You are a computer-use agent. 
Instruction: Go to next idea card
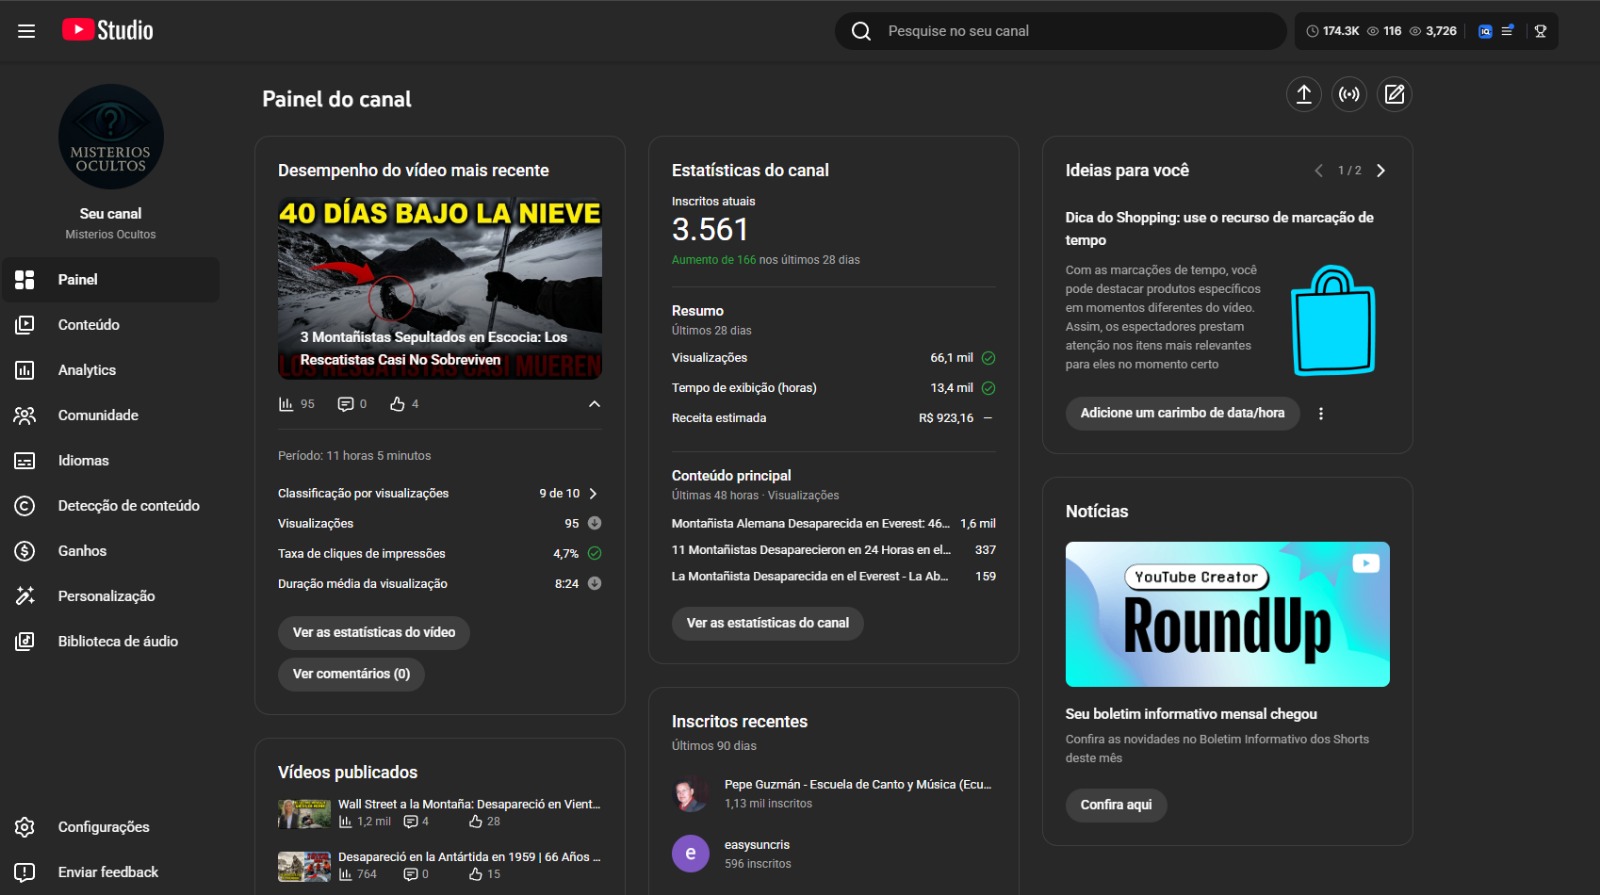[x=1381, y=171]
